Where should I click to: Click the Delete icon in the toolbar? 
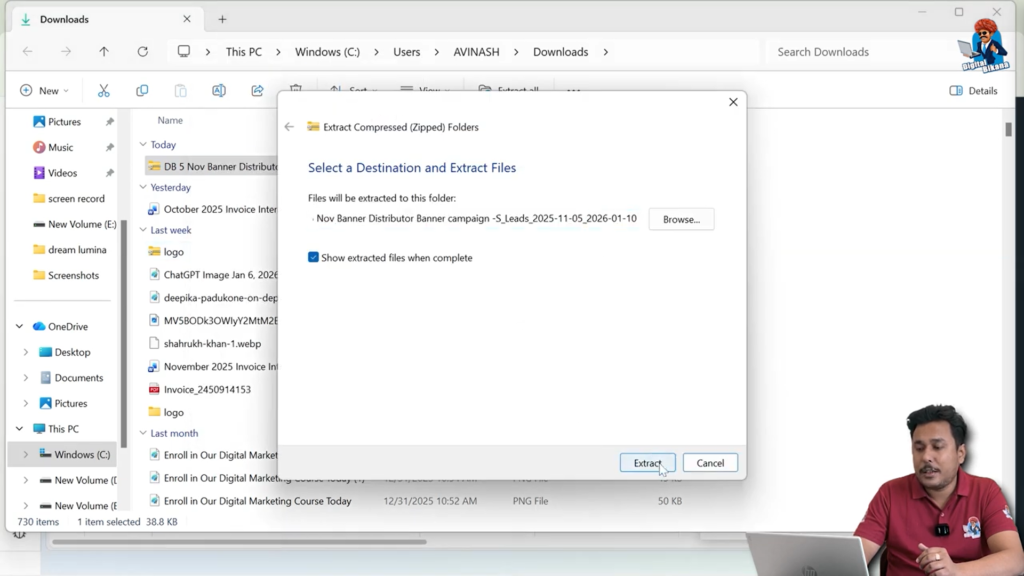[295, 90]
